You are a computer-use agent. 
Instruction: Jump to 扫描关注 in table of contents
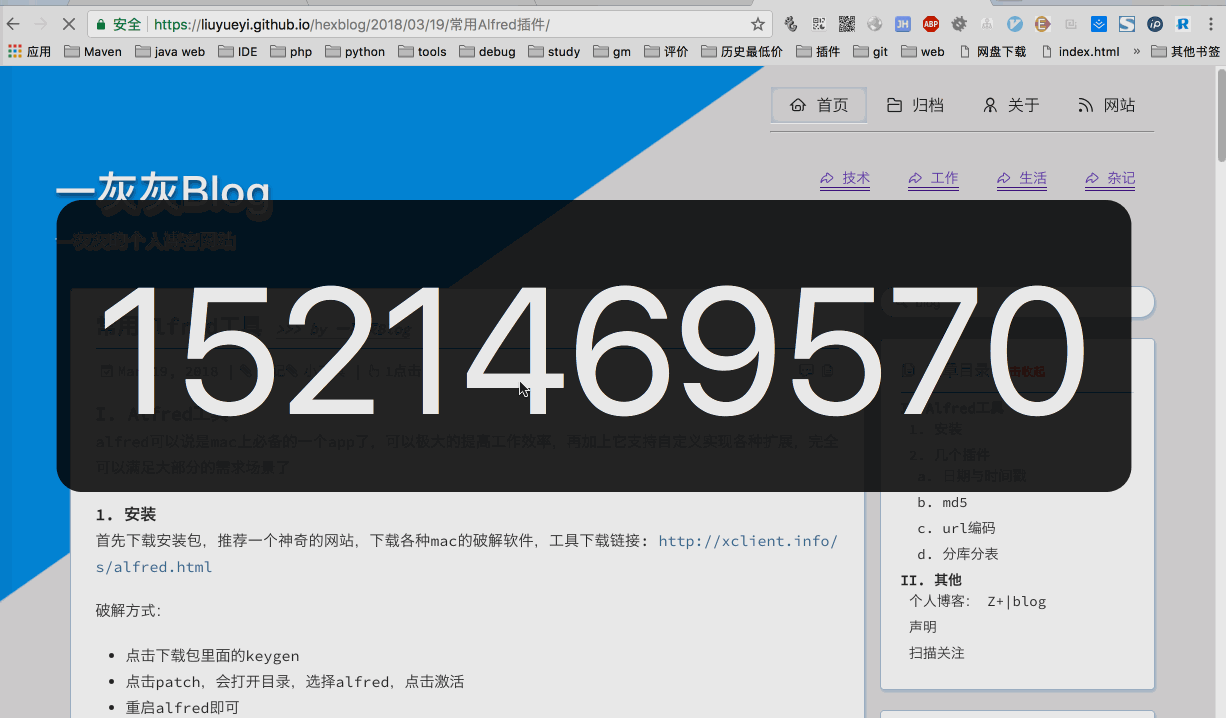coord(937,653)
